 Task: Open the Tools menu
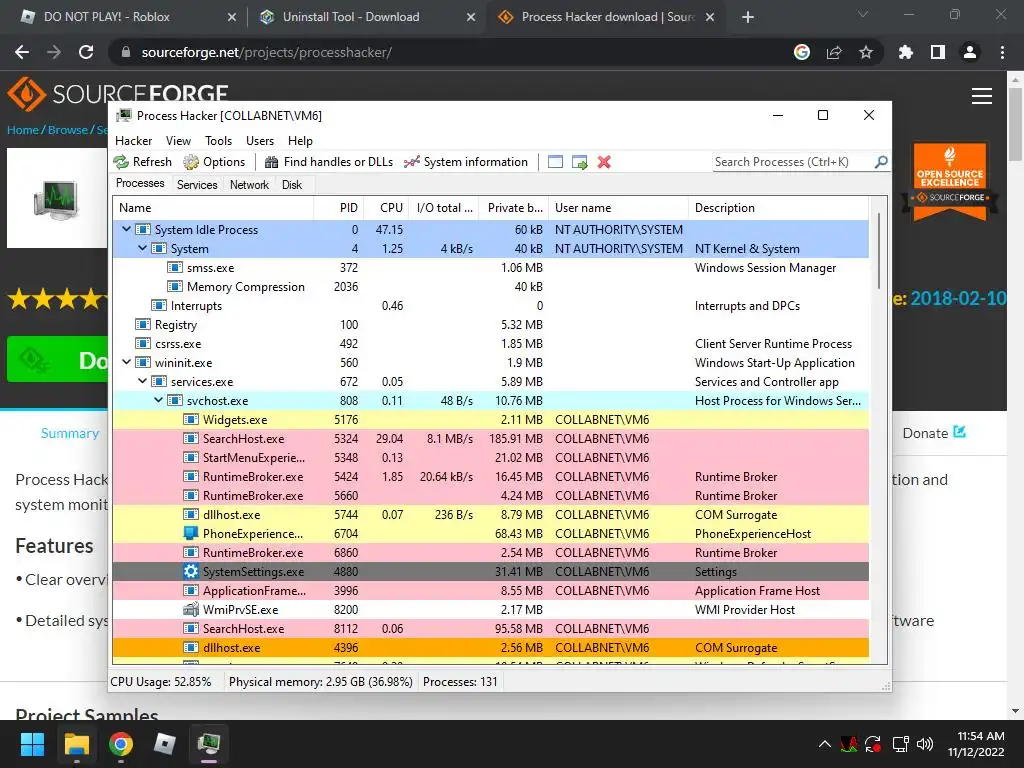[x=218, y=140]
